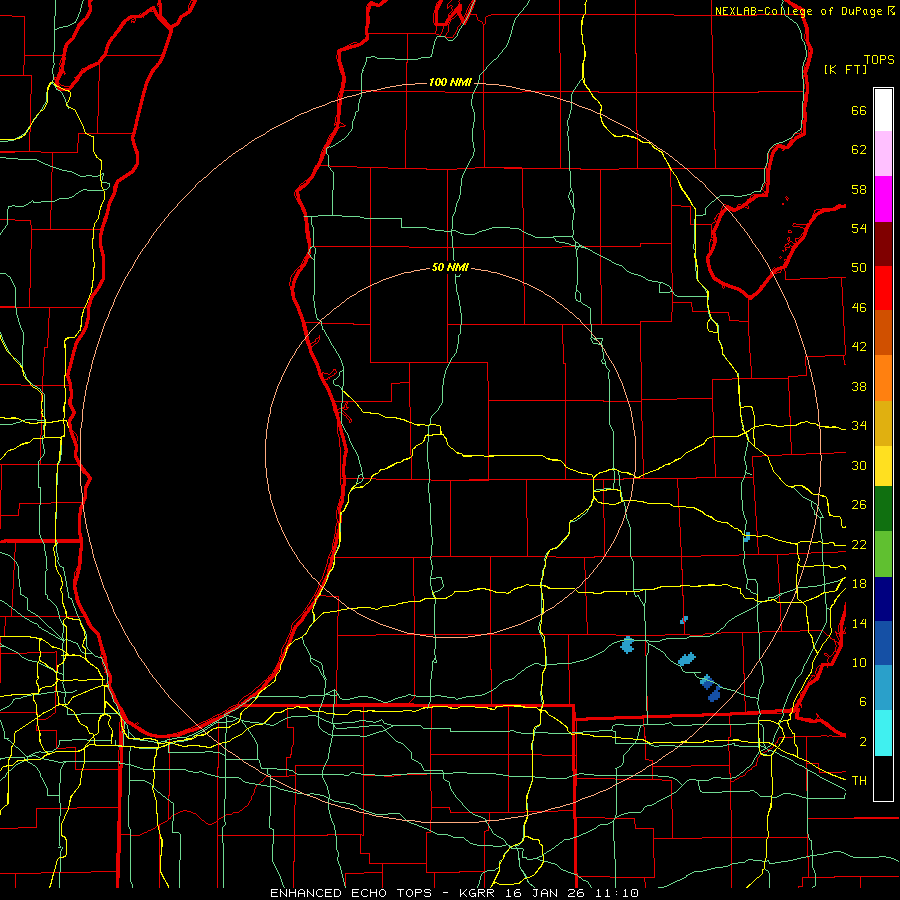The height and width of the screenshot is (900, 900).
Task: Click the bright yellow legend swatch
Action: (883, 466)
